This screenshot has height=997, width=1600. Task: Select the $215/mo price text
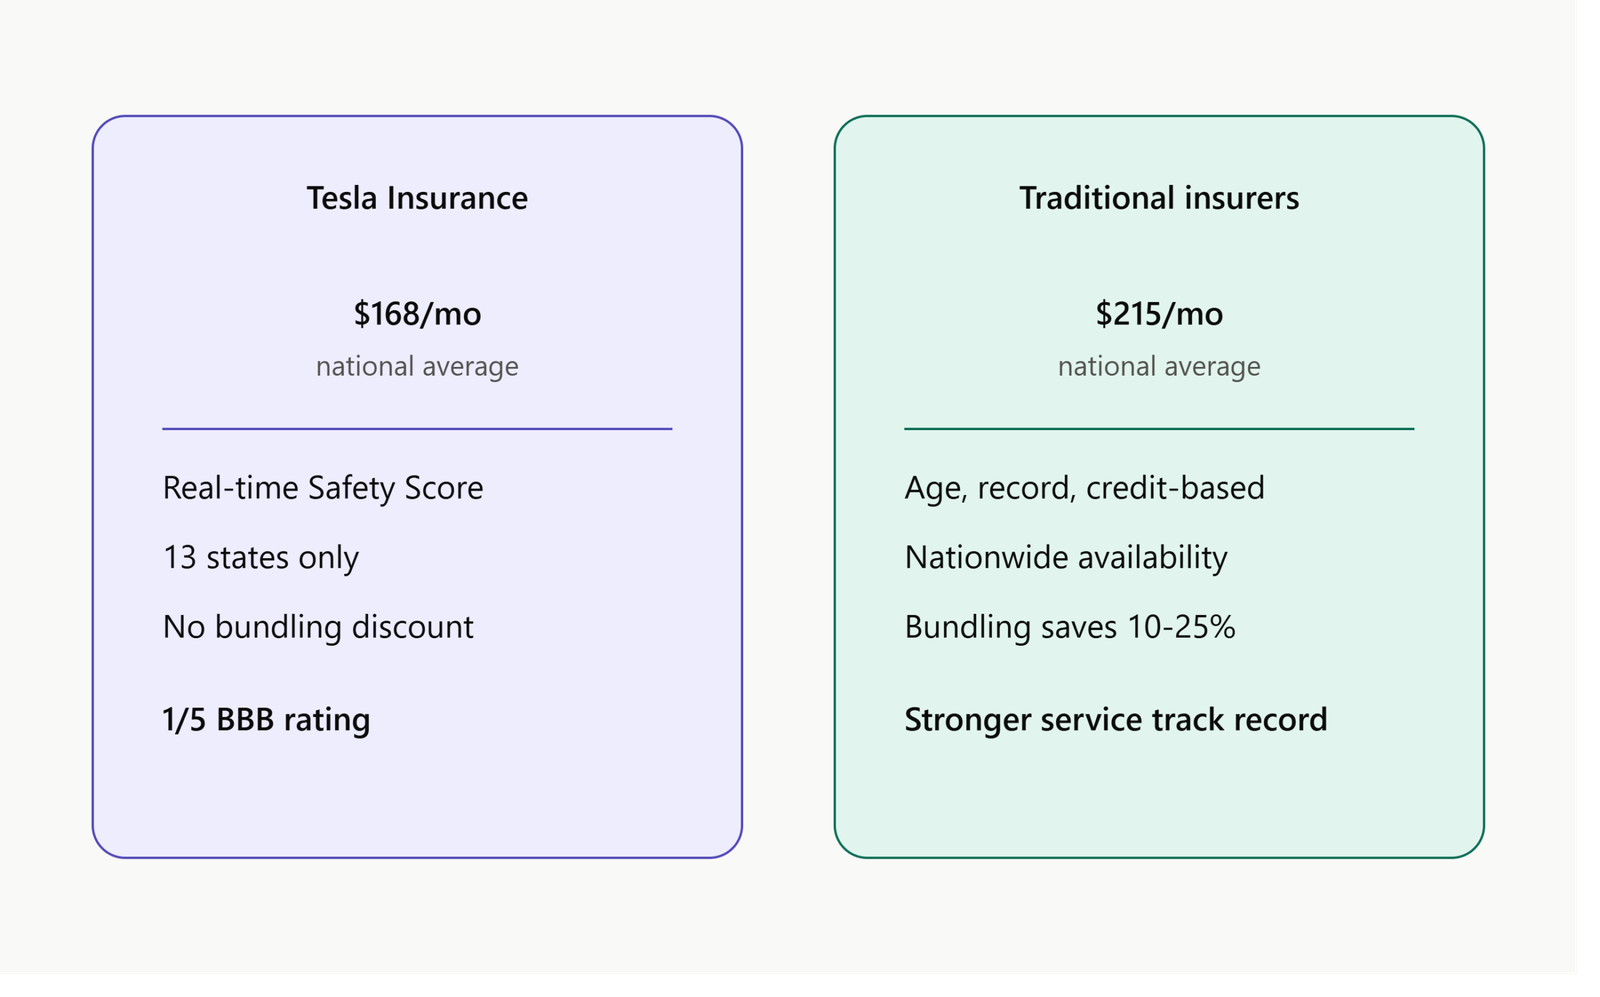(1159, 314)
